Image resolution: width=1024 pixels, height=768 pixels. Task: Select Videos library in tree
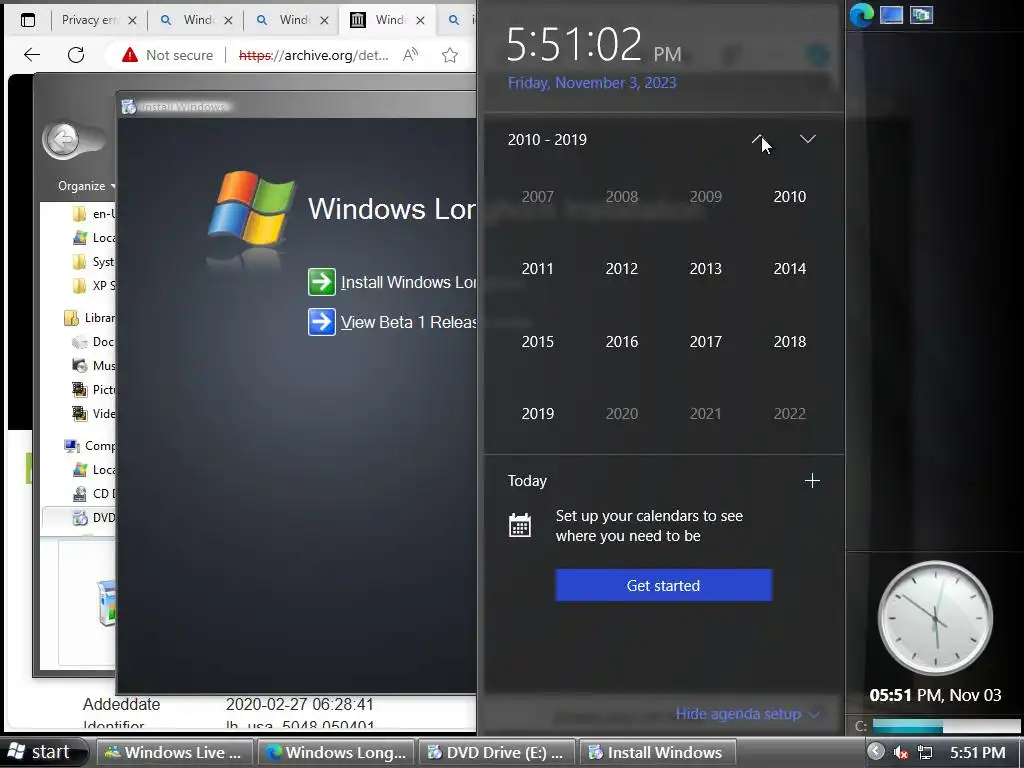[x=93, y=413]
